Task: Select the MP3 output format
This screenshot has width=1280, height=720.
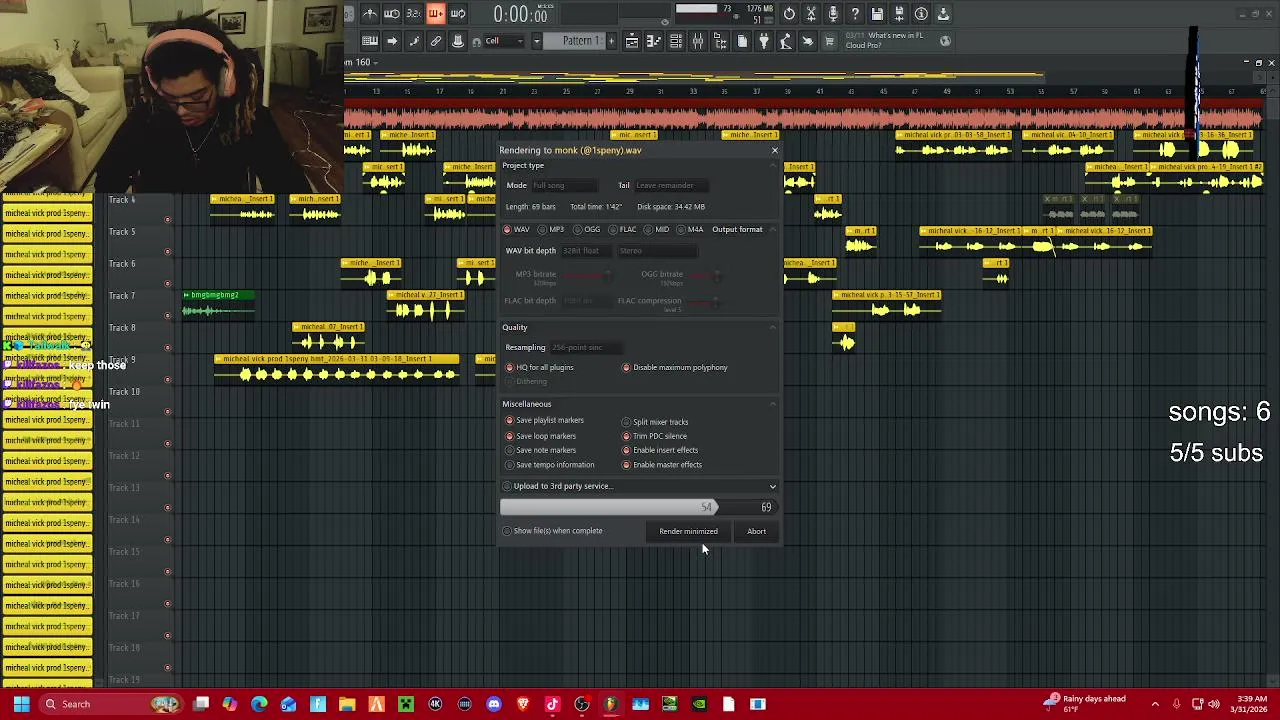Action: click(552, 230)
